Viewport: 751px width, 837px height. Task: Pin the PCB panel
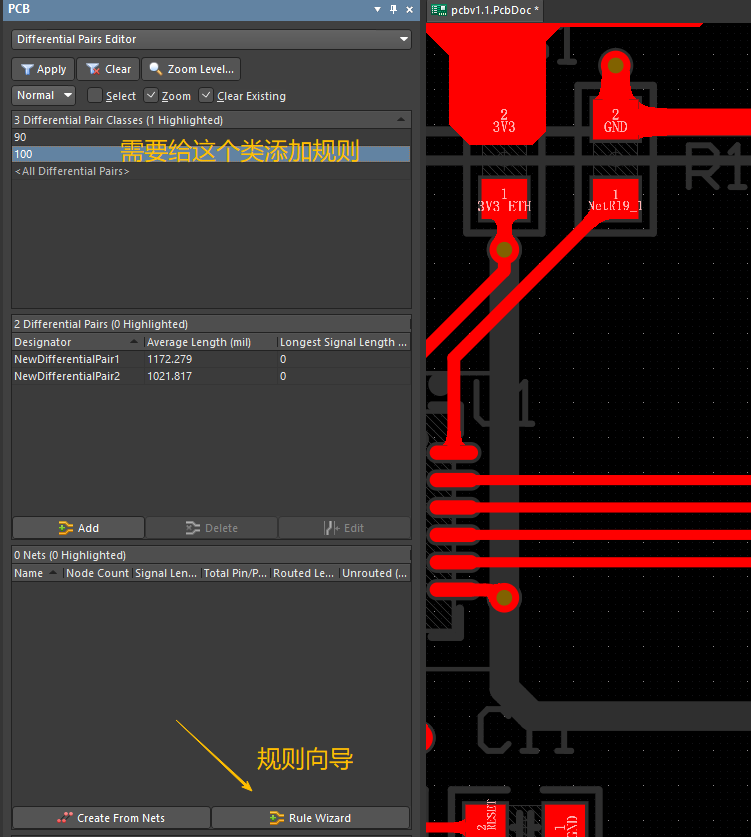pyautogui.click(x=393, y=9)
